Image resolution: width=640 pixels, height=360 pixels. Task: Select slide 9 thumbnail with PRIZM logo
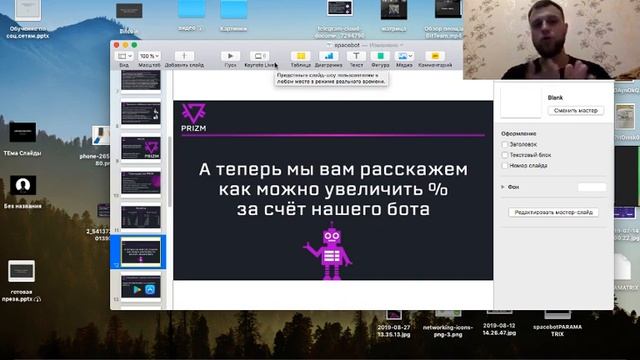[x=141, y=147]
